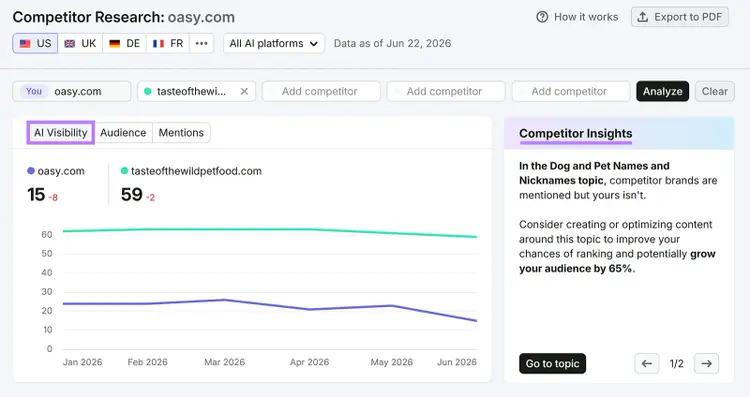Select the US country tab
The width and height of the screenshot is (750, 397).
tap(35, 44)
